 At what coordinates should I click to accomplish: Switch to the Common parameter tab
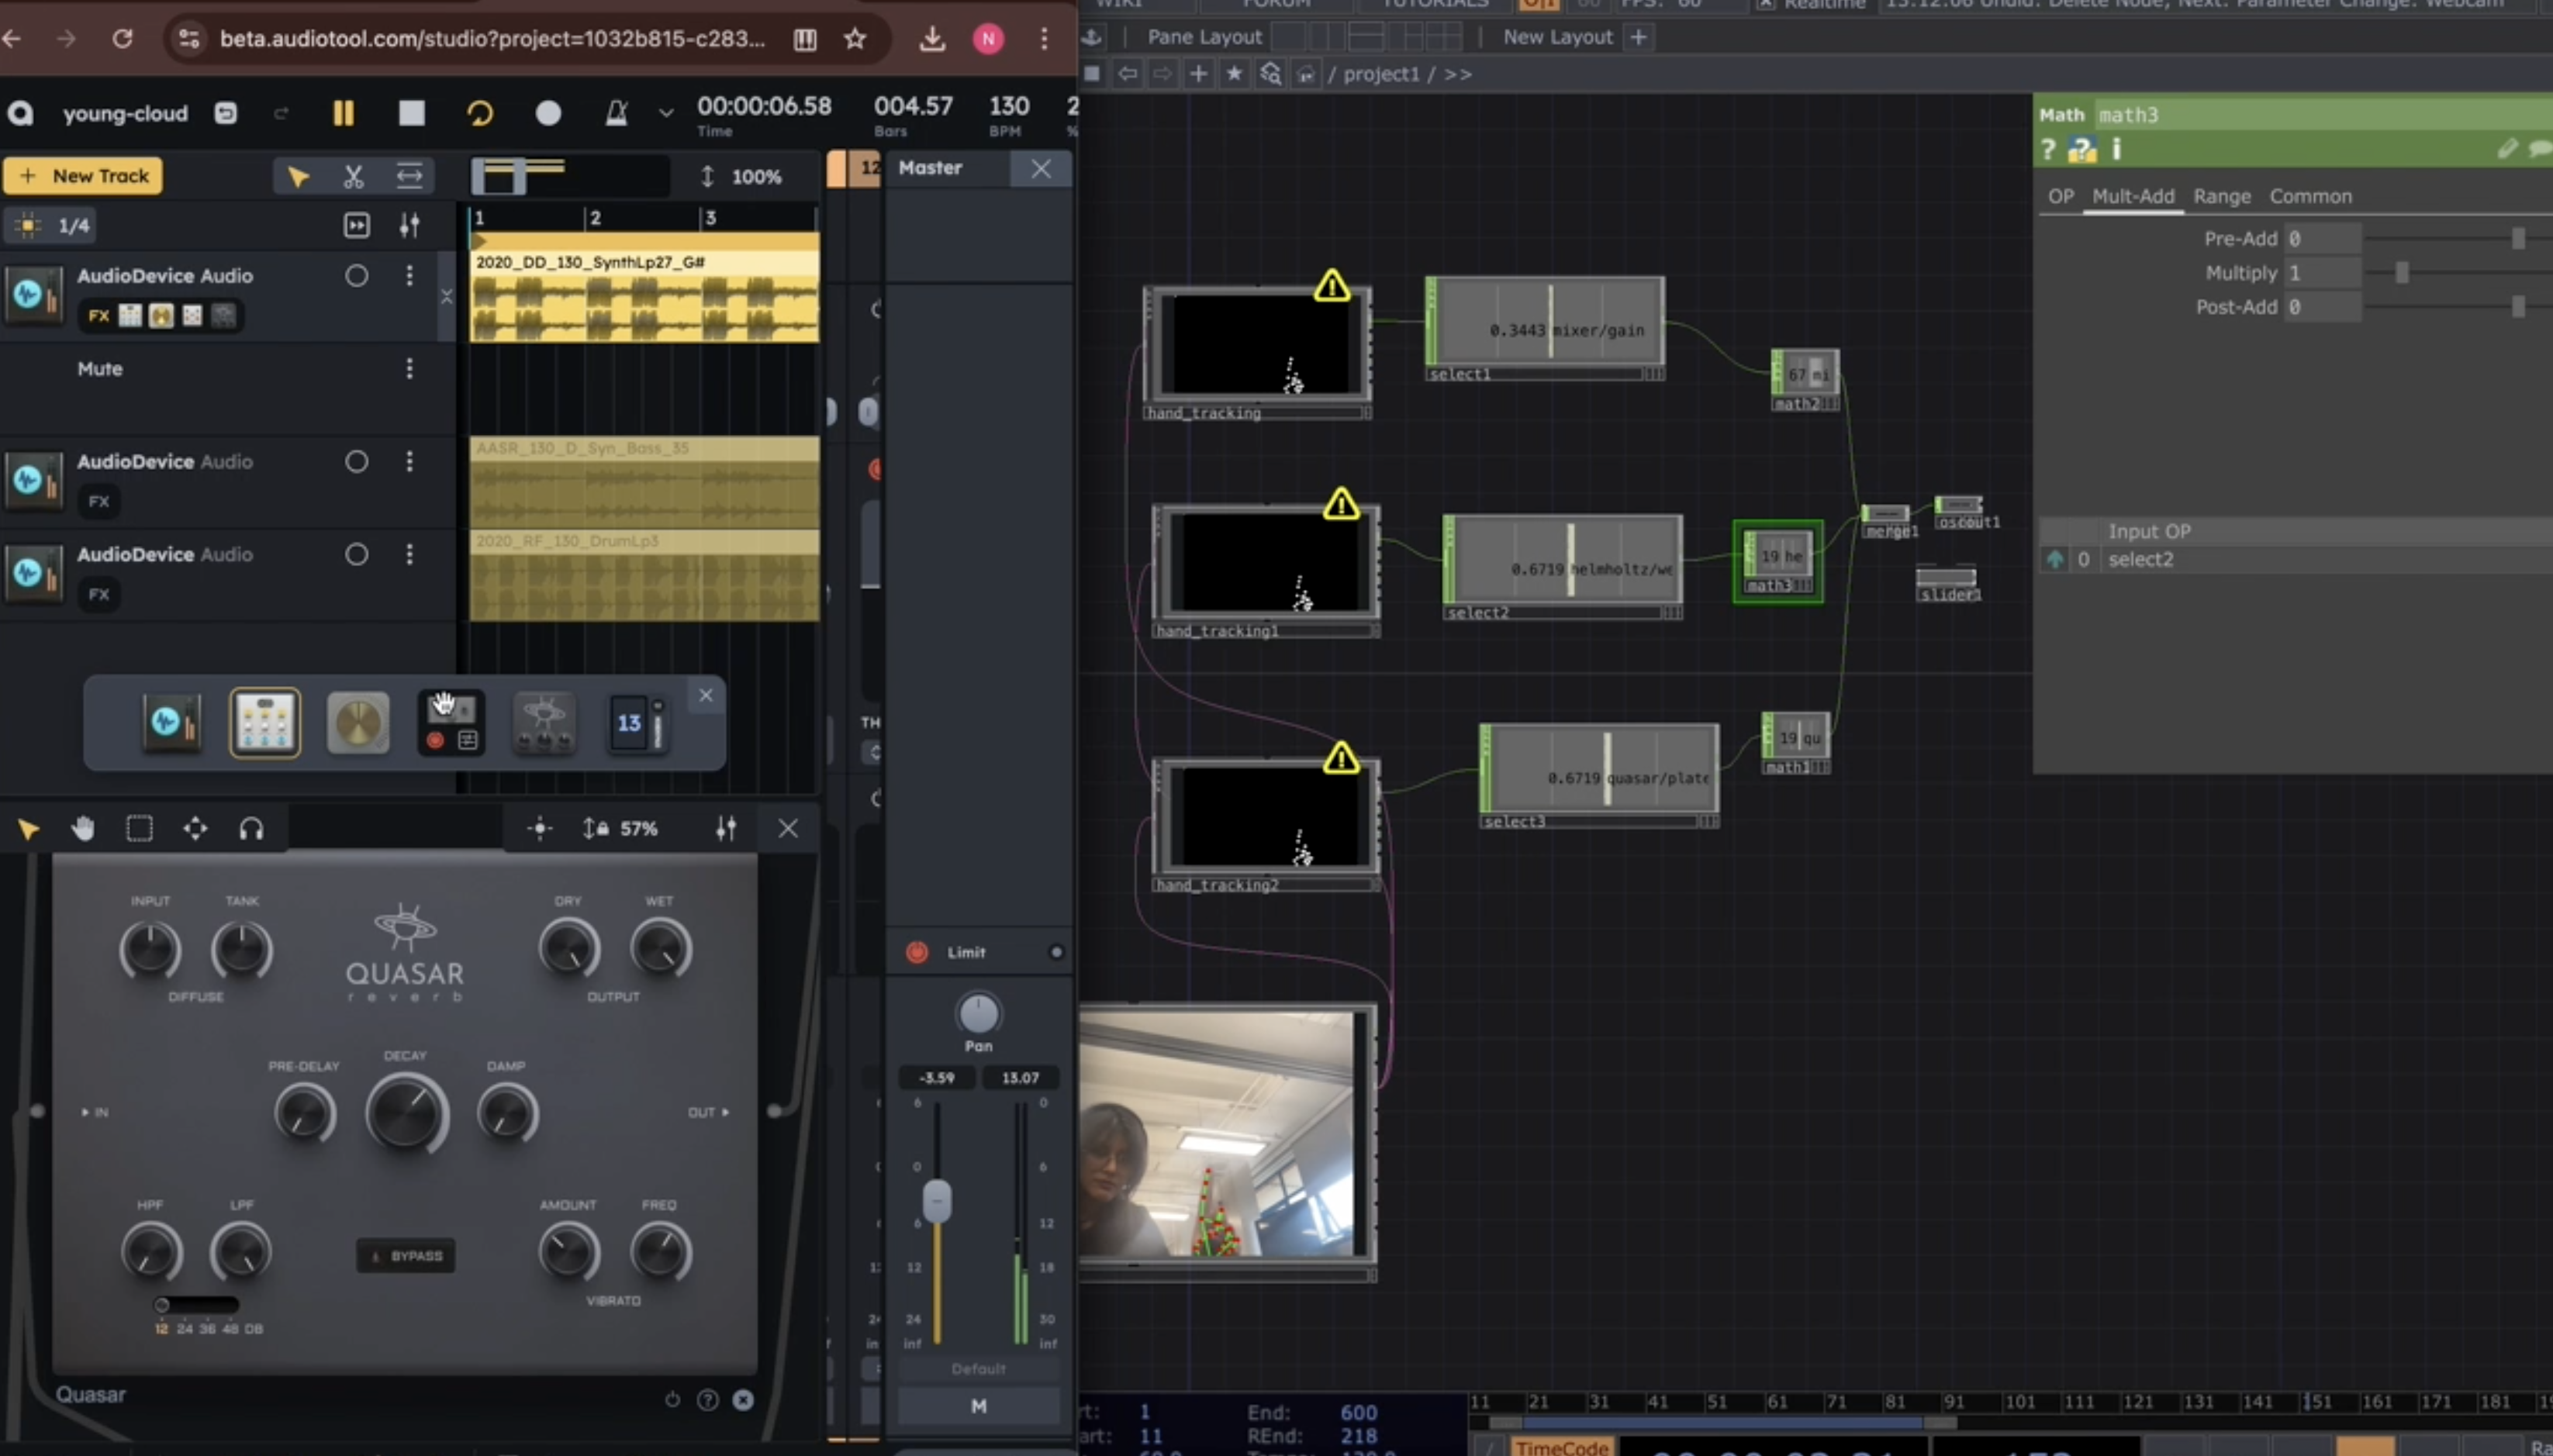[x=2310, y=196]
